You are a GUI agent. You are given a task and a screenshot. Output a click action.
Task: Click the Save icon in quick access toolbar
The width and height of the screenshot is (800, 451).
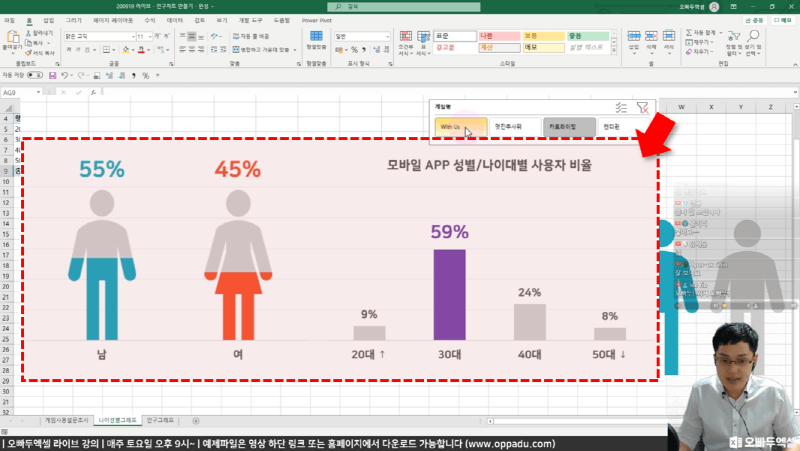[52, 76]
